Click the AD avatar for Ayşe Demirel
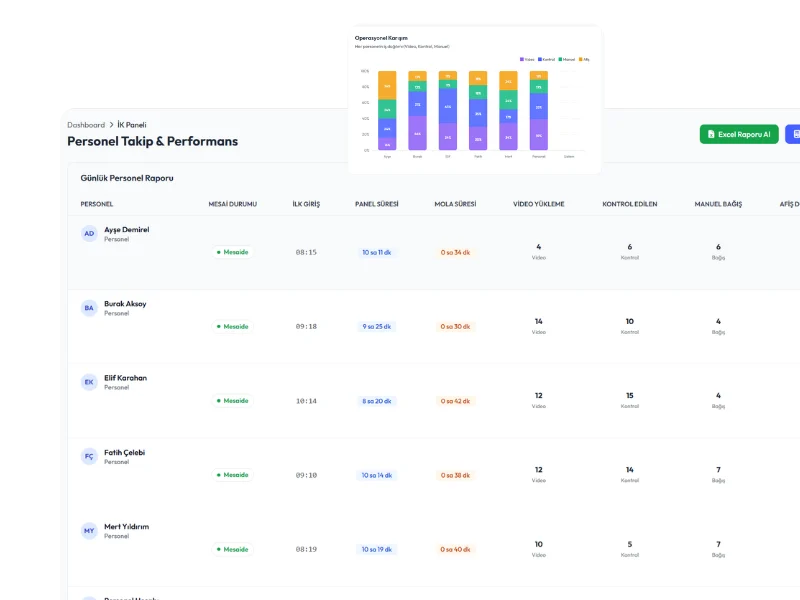The width and height of the screenshot is (800, 600). [89, 234]
